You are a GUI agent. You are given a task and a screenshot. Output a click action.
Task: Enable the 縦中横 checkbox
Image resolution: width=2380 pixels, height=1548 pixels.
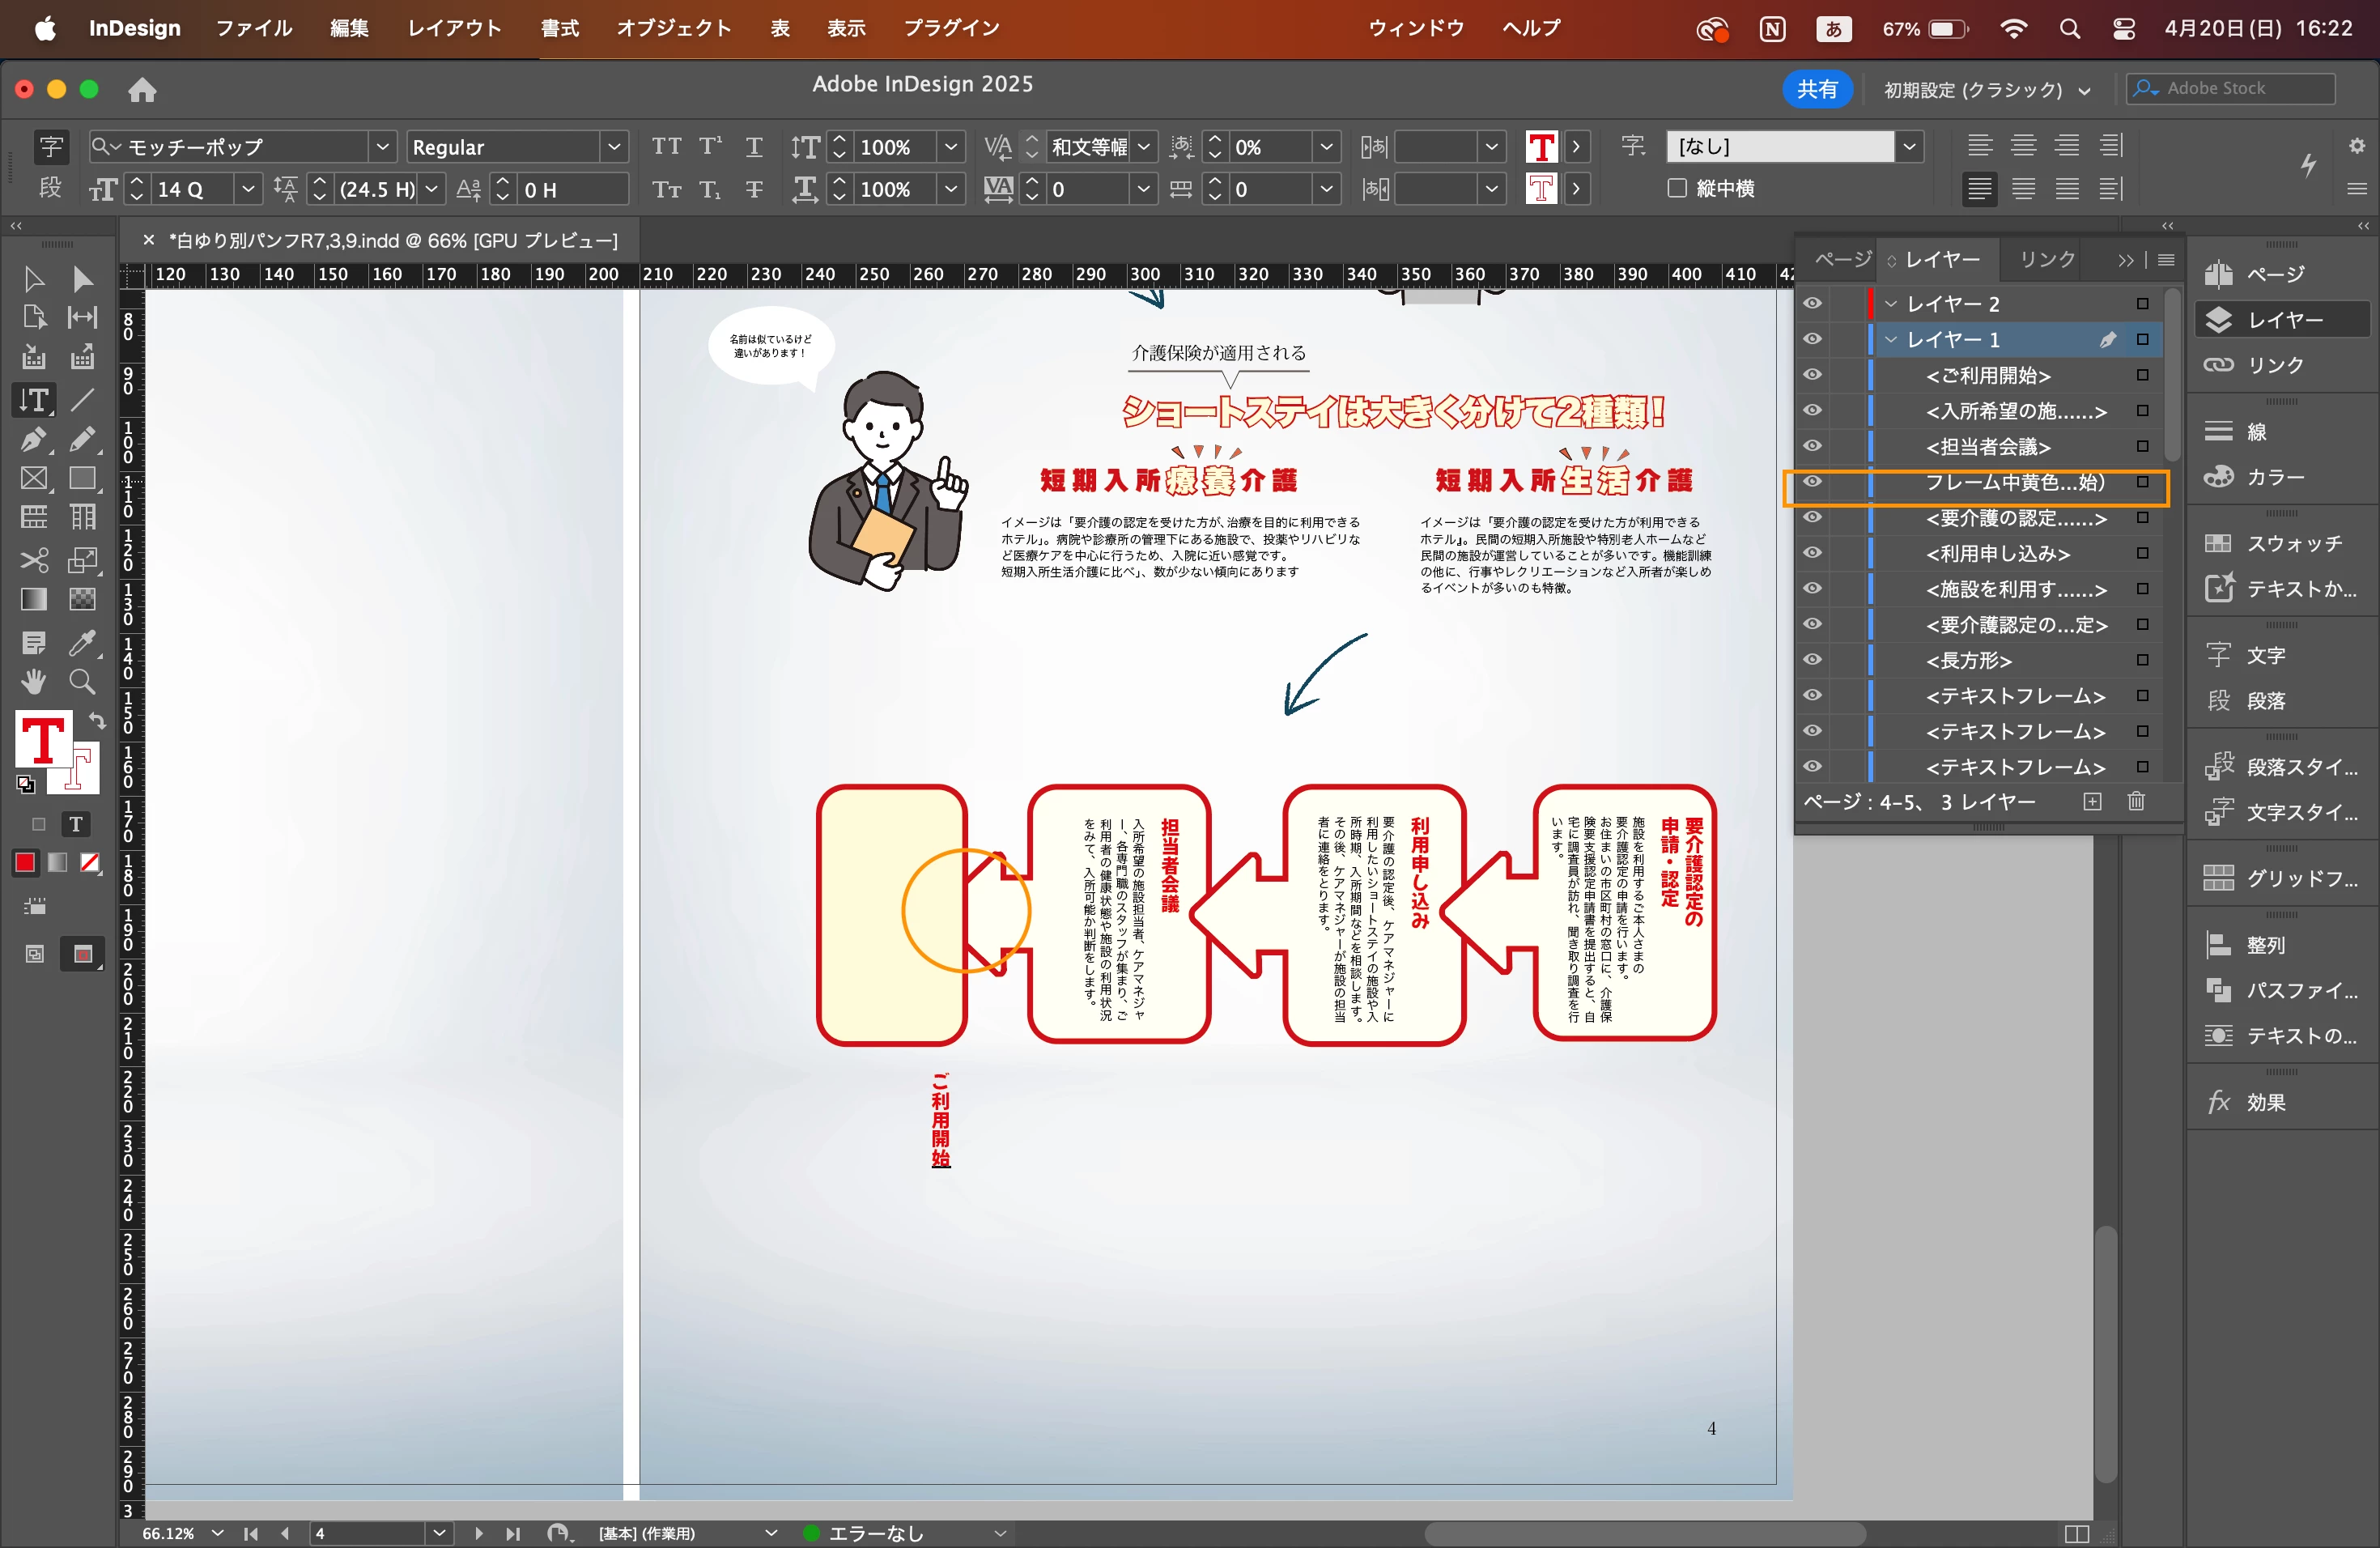pos(1677,188)
